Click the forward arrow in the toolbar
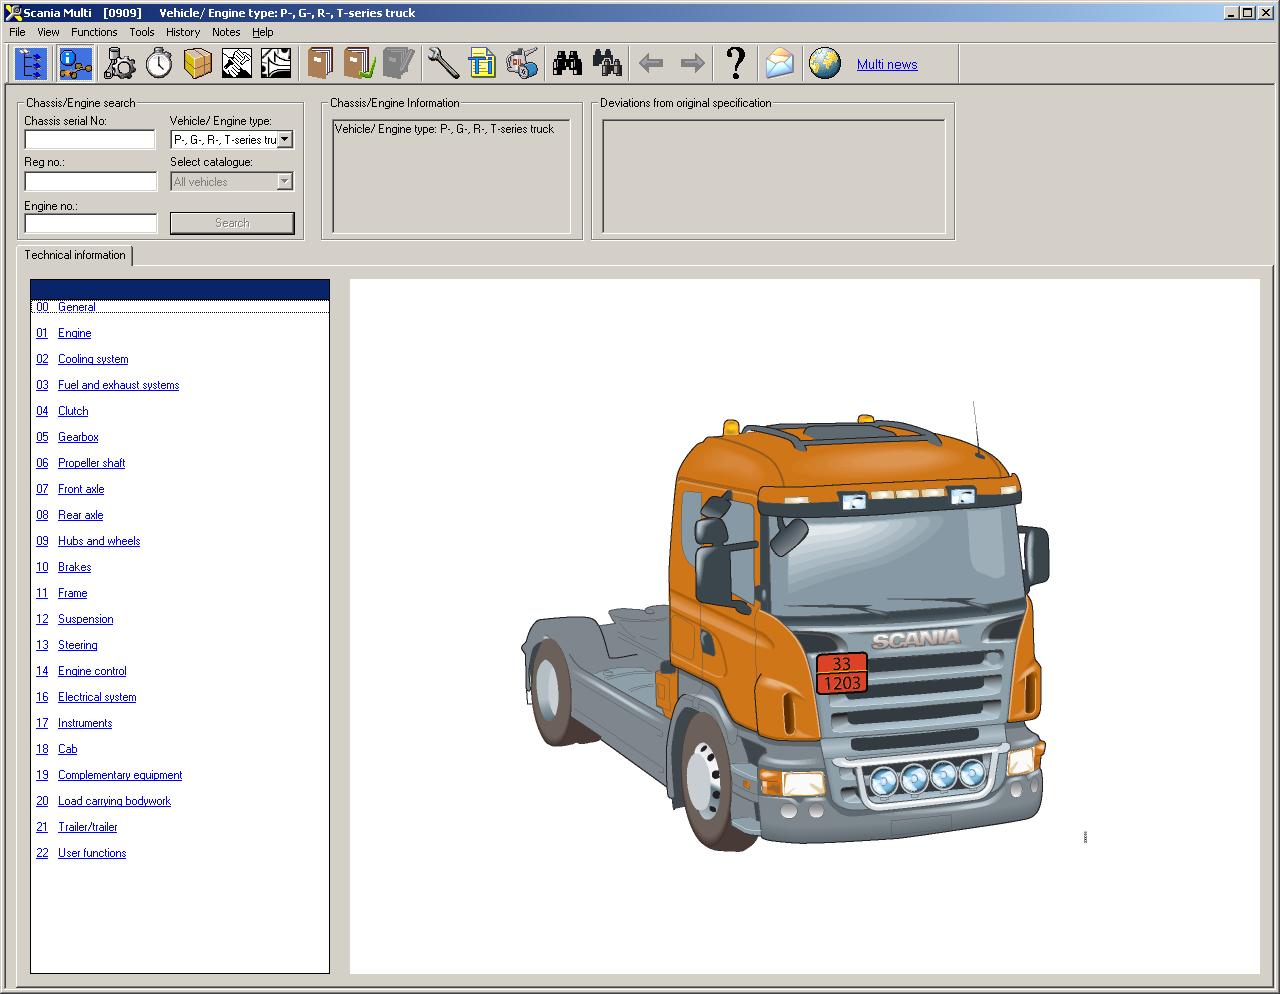The height and width of the screenshot is (994, 1280). [692, 64]
